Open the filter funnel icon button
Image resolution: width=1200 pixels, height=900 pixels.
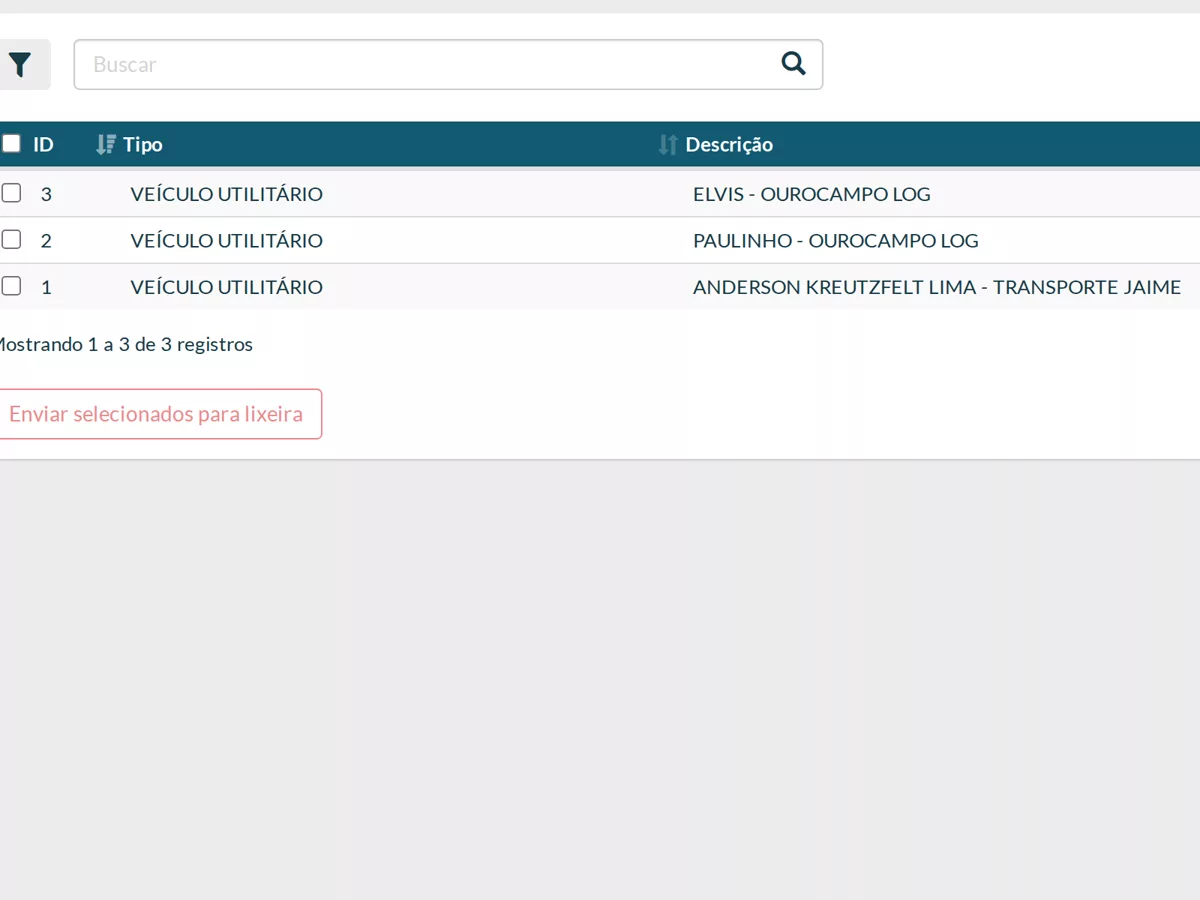tap(20, 65)
